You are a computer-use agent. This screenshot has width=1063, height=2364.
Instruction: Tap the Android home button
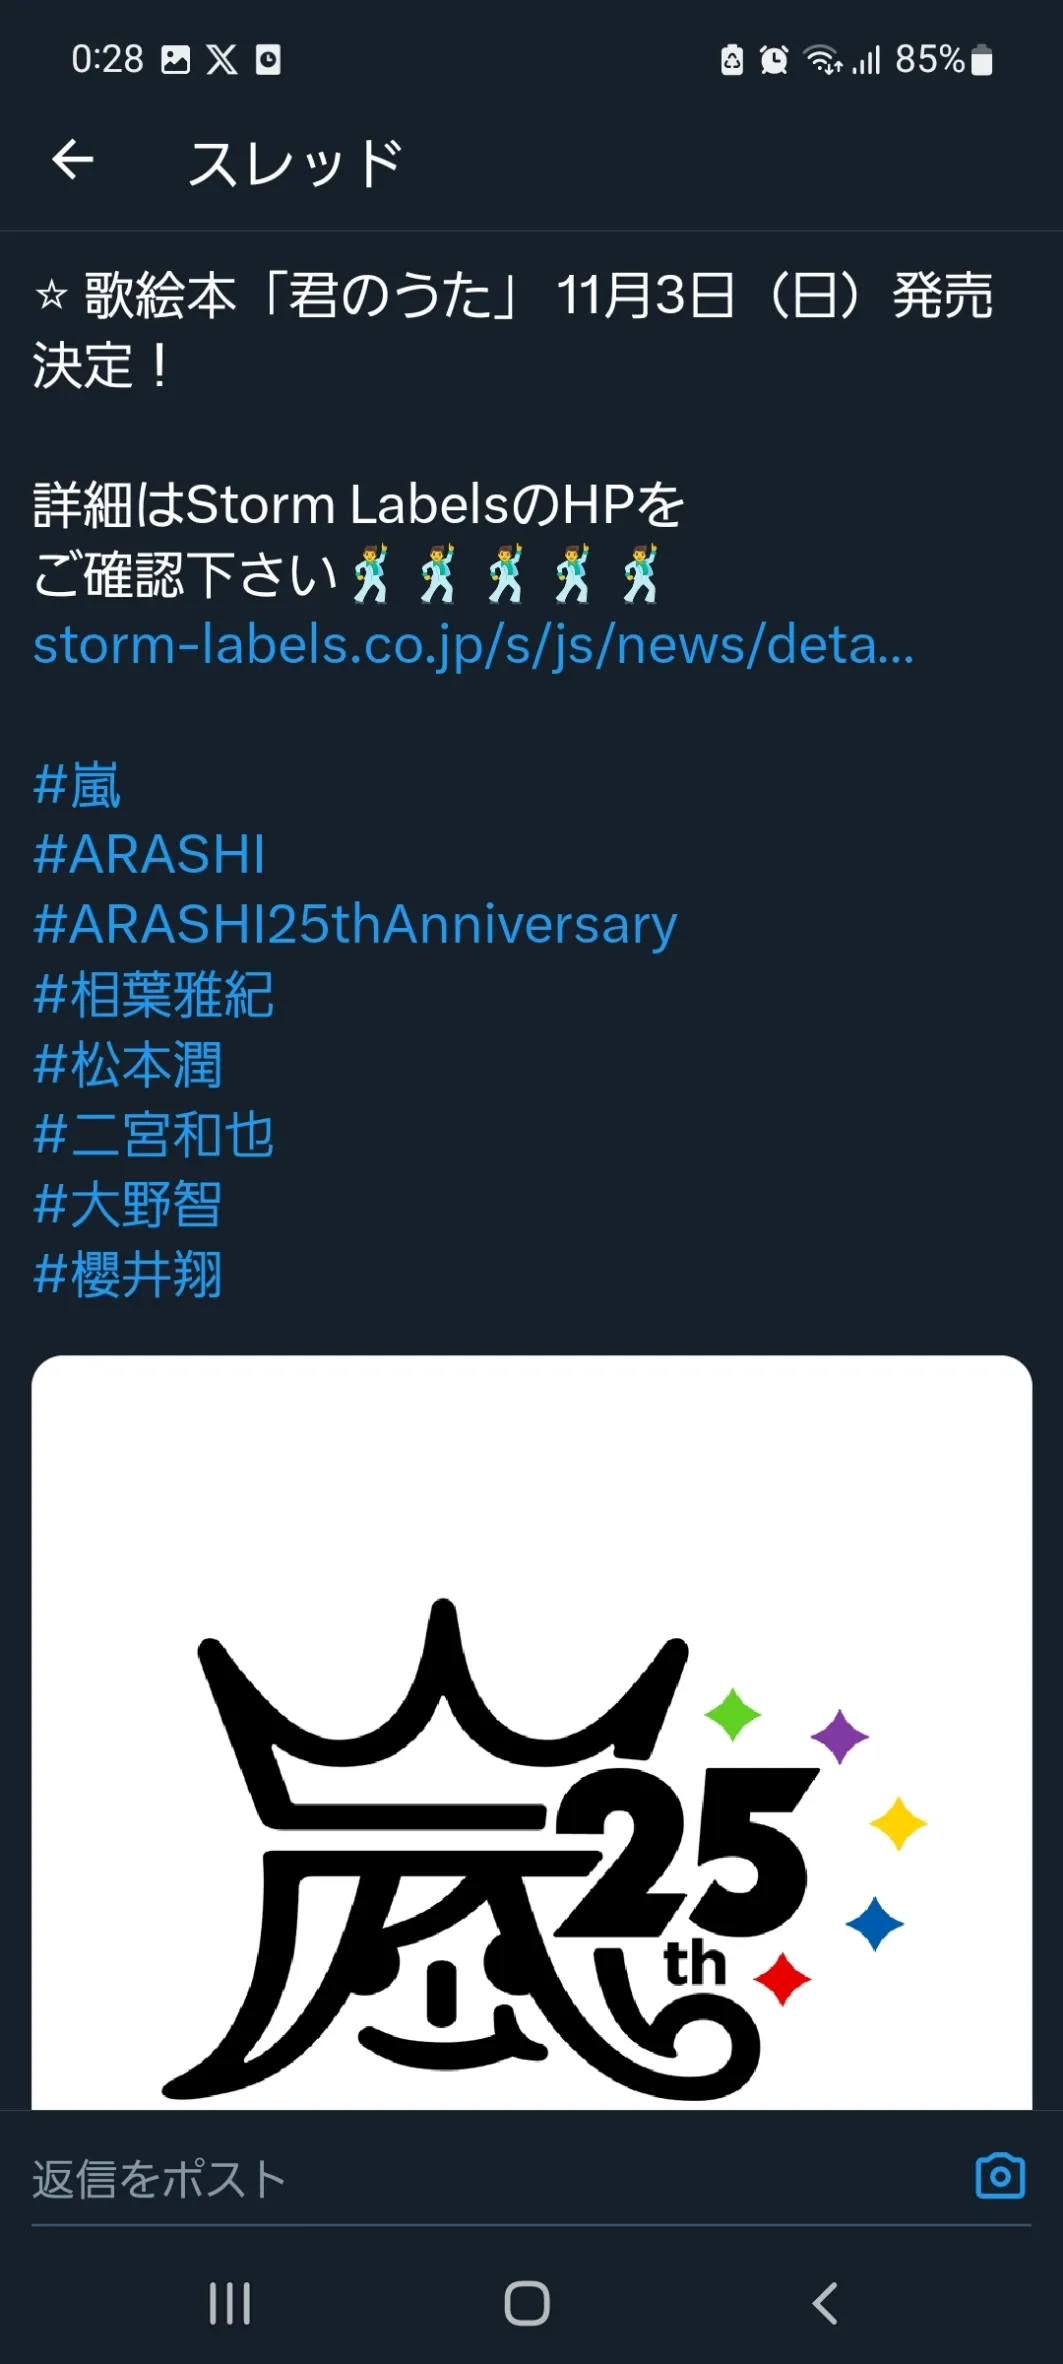527,2303
